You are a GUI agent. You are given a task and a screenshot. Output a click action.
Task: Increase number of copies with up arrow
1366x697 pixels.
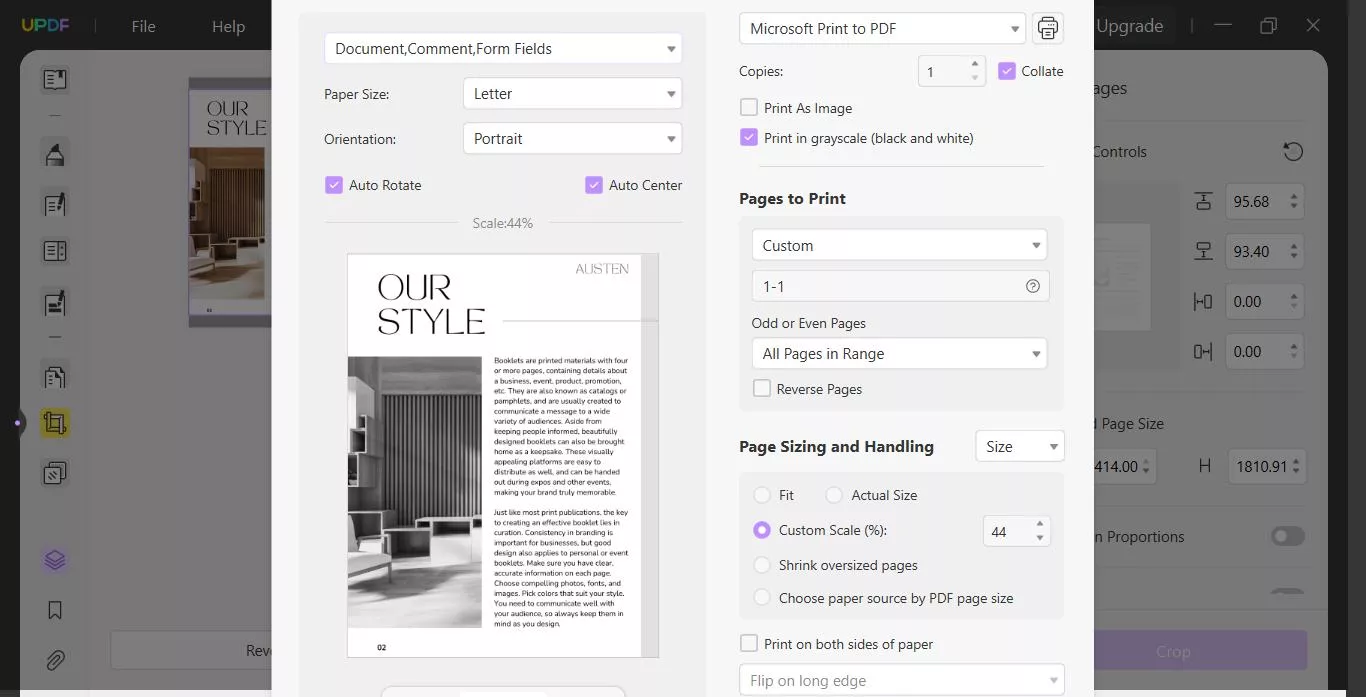pyautogui.click(x=975, y=64)
